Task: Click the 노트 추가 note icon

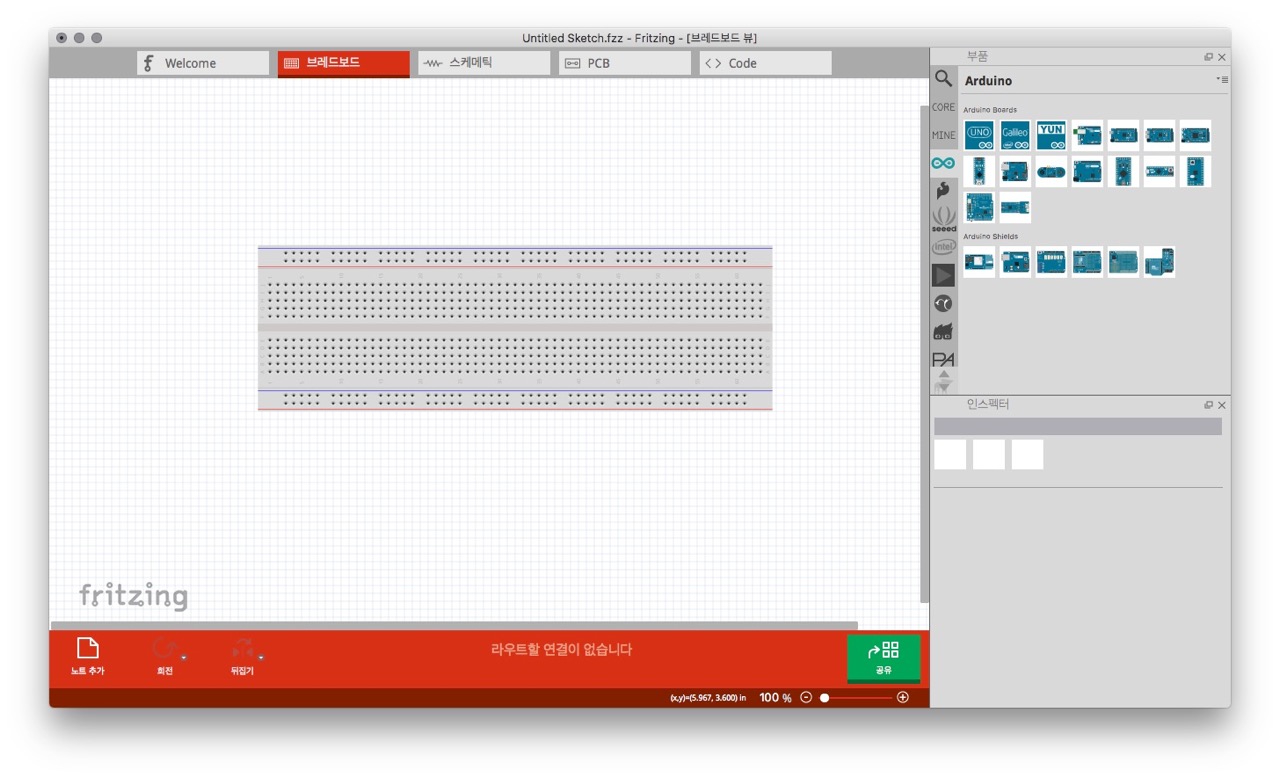Action: 88,648
